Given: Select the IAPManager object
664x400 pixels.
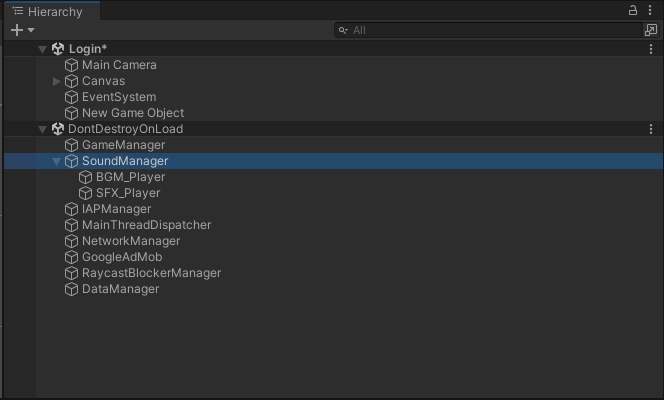Looking at the screenshot, I should pos(116,209).
